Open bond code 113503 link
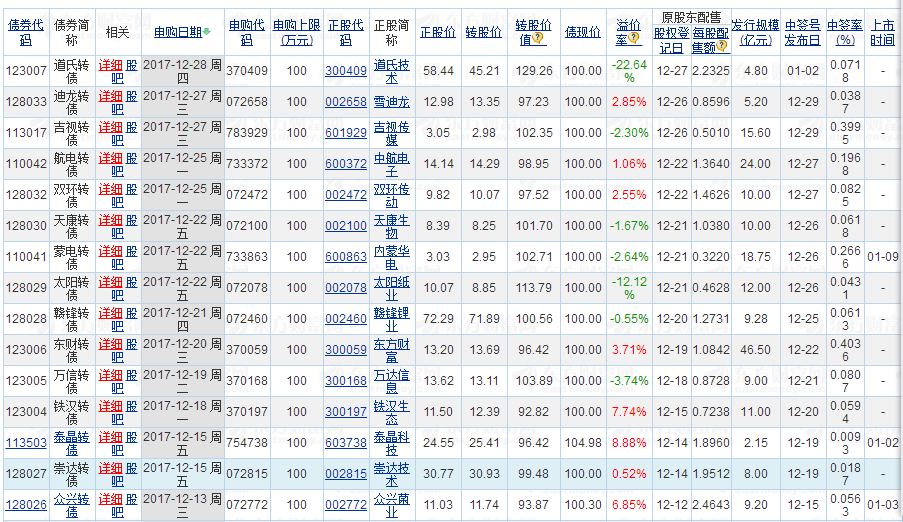Screen dimensions: 903x522 [x=26, y=443]
